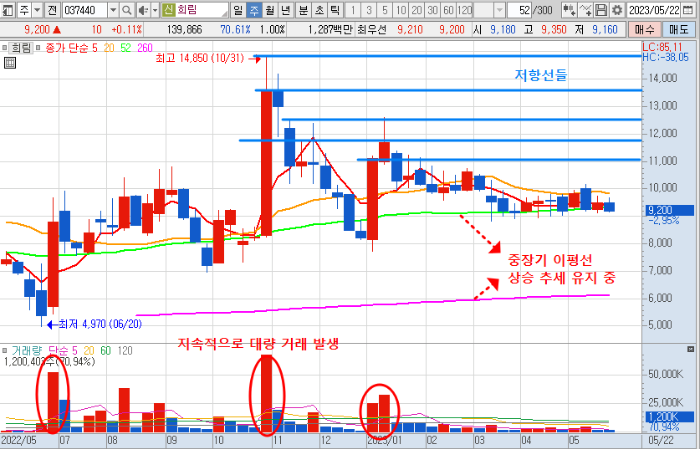This screenshot has width=700, height=449.
Task: Save chart with the floppy disk icon
Action: point(601,10)
